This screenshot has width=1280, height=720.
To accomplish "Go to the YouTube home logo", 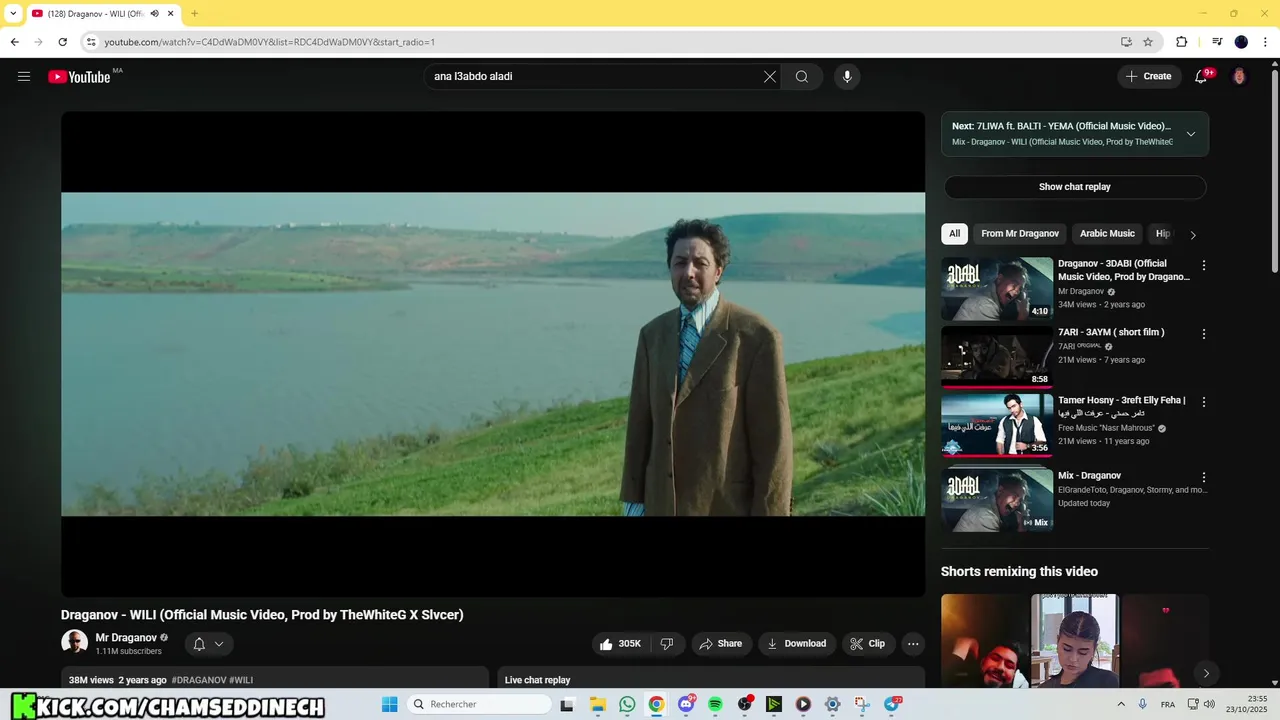I will pos(79,77).
